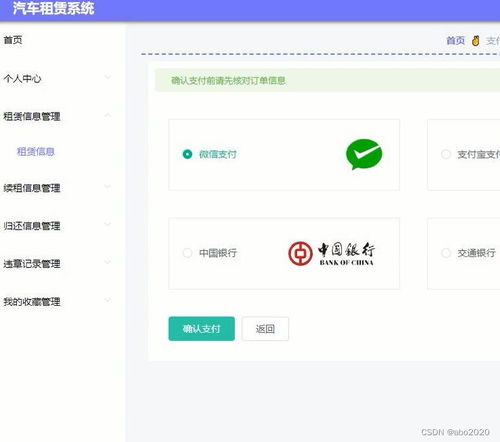500x442 pixels.
Task: Expand the 归还信息管理 chevron
Action: (108, 224)
